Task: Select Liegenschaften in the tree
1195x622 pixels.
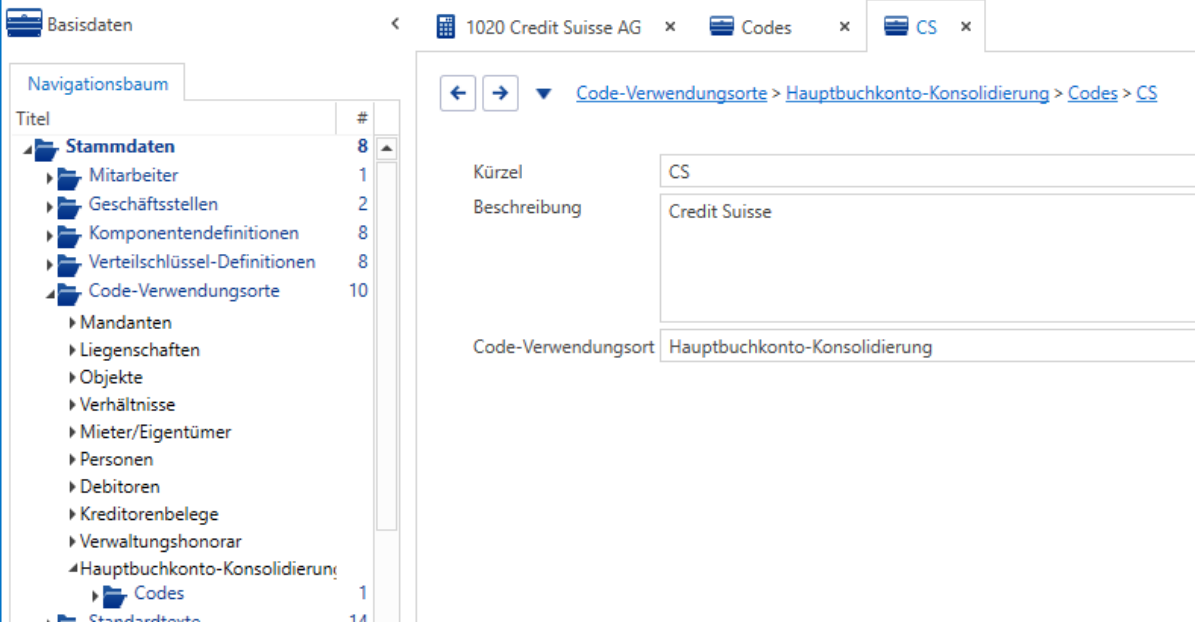Action: click(x=139, y=350)
